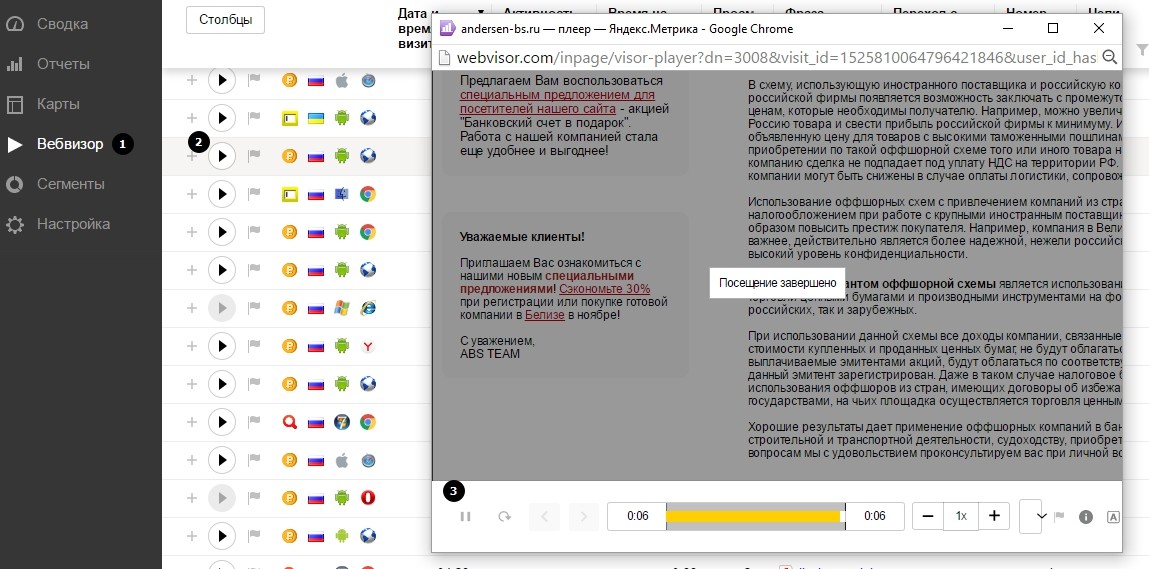Click the Metrica icon in the player title bar

(x=446, y=29)
